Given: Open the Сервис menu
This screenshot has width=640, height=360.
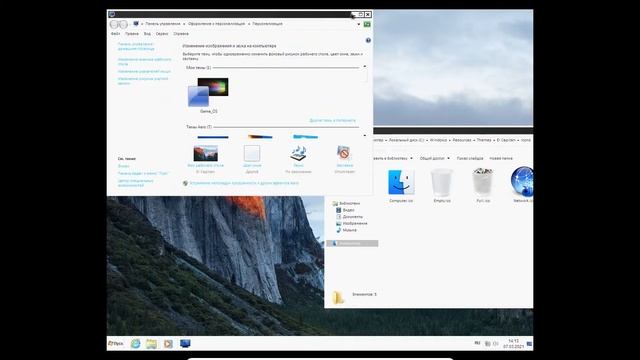Looking at the screenshot, I should click(x=162, y=34).
